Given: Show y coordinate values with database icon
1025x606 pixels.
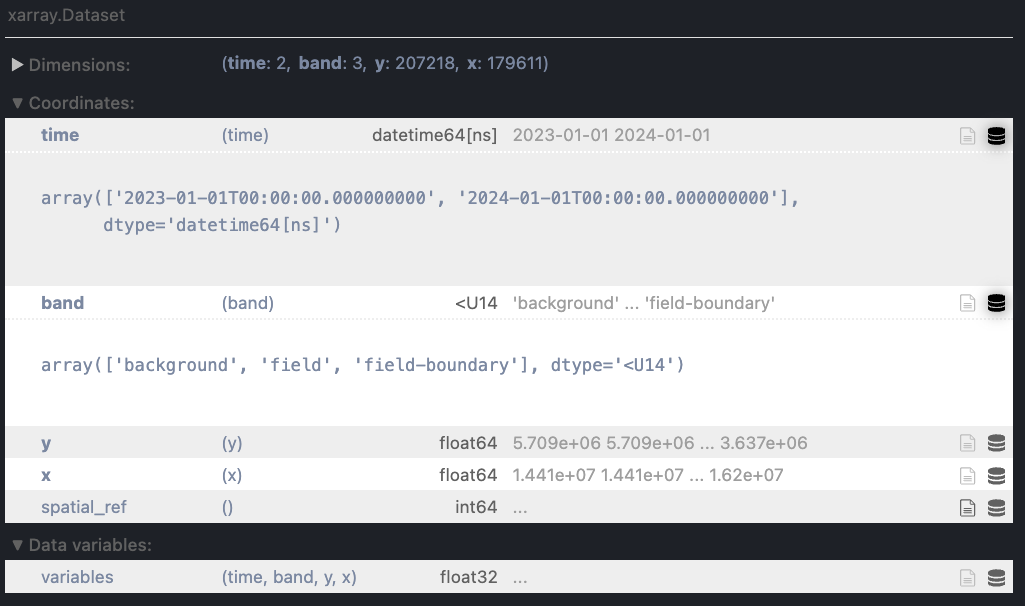Looking at the screenshot, I should click(x=996, y=443).
